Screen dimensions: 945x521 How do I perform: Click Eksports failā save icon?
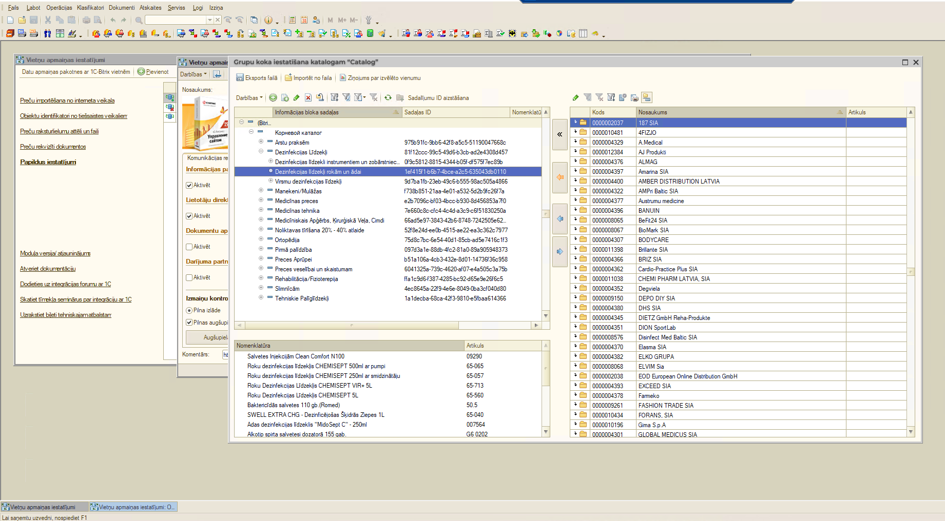tap(240, 78)
